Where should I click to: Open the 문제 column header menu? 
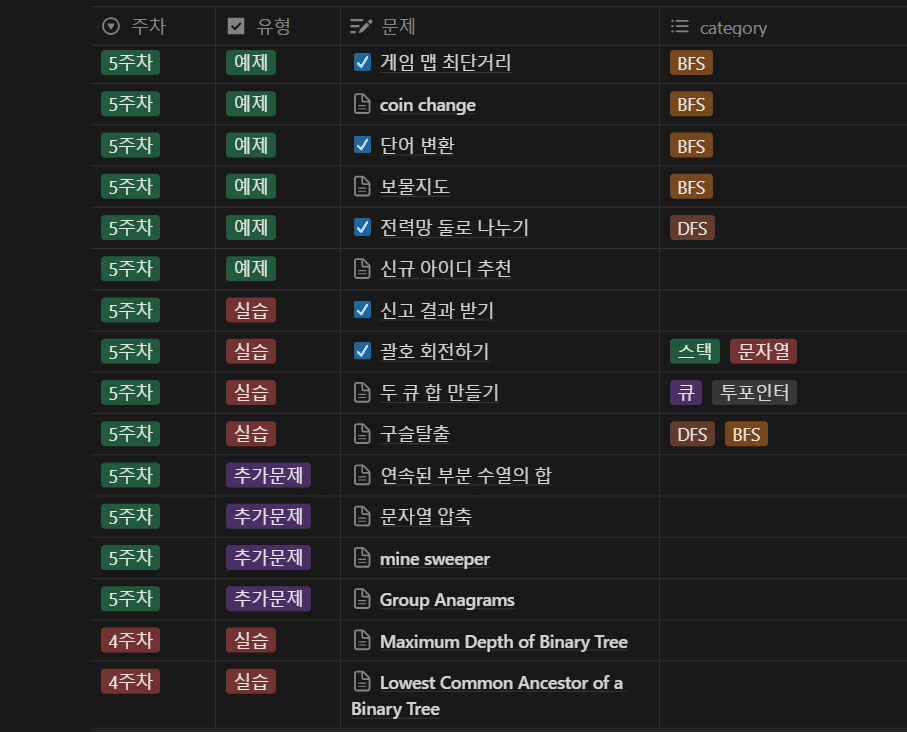pos(500,26)
